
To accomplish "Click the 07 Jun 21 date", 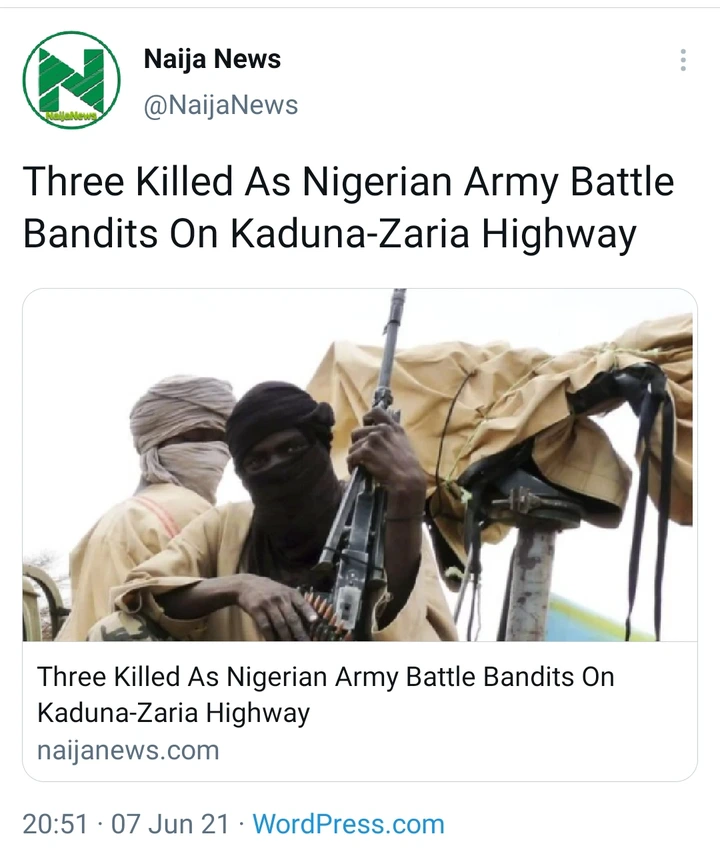I will (x=170, y=824).
